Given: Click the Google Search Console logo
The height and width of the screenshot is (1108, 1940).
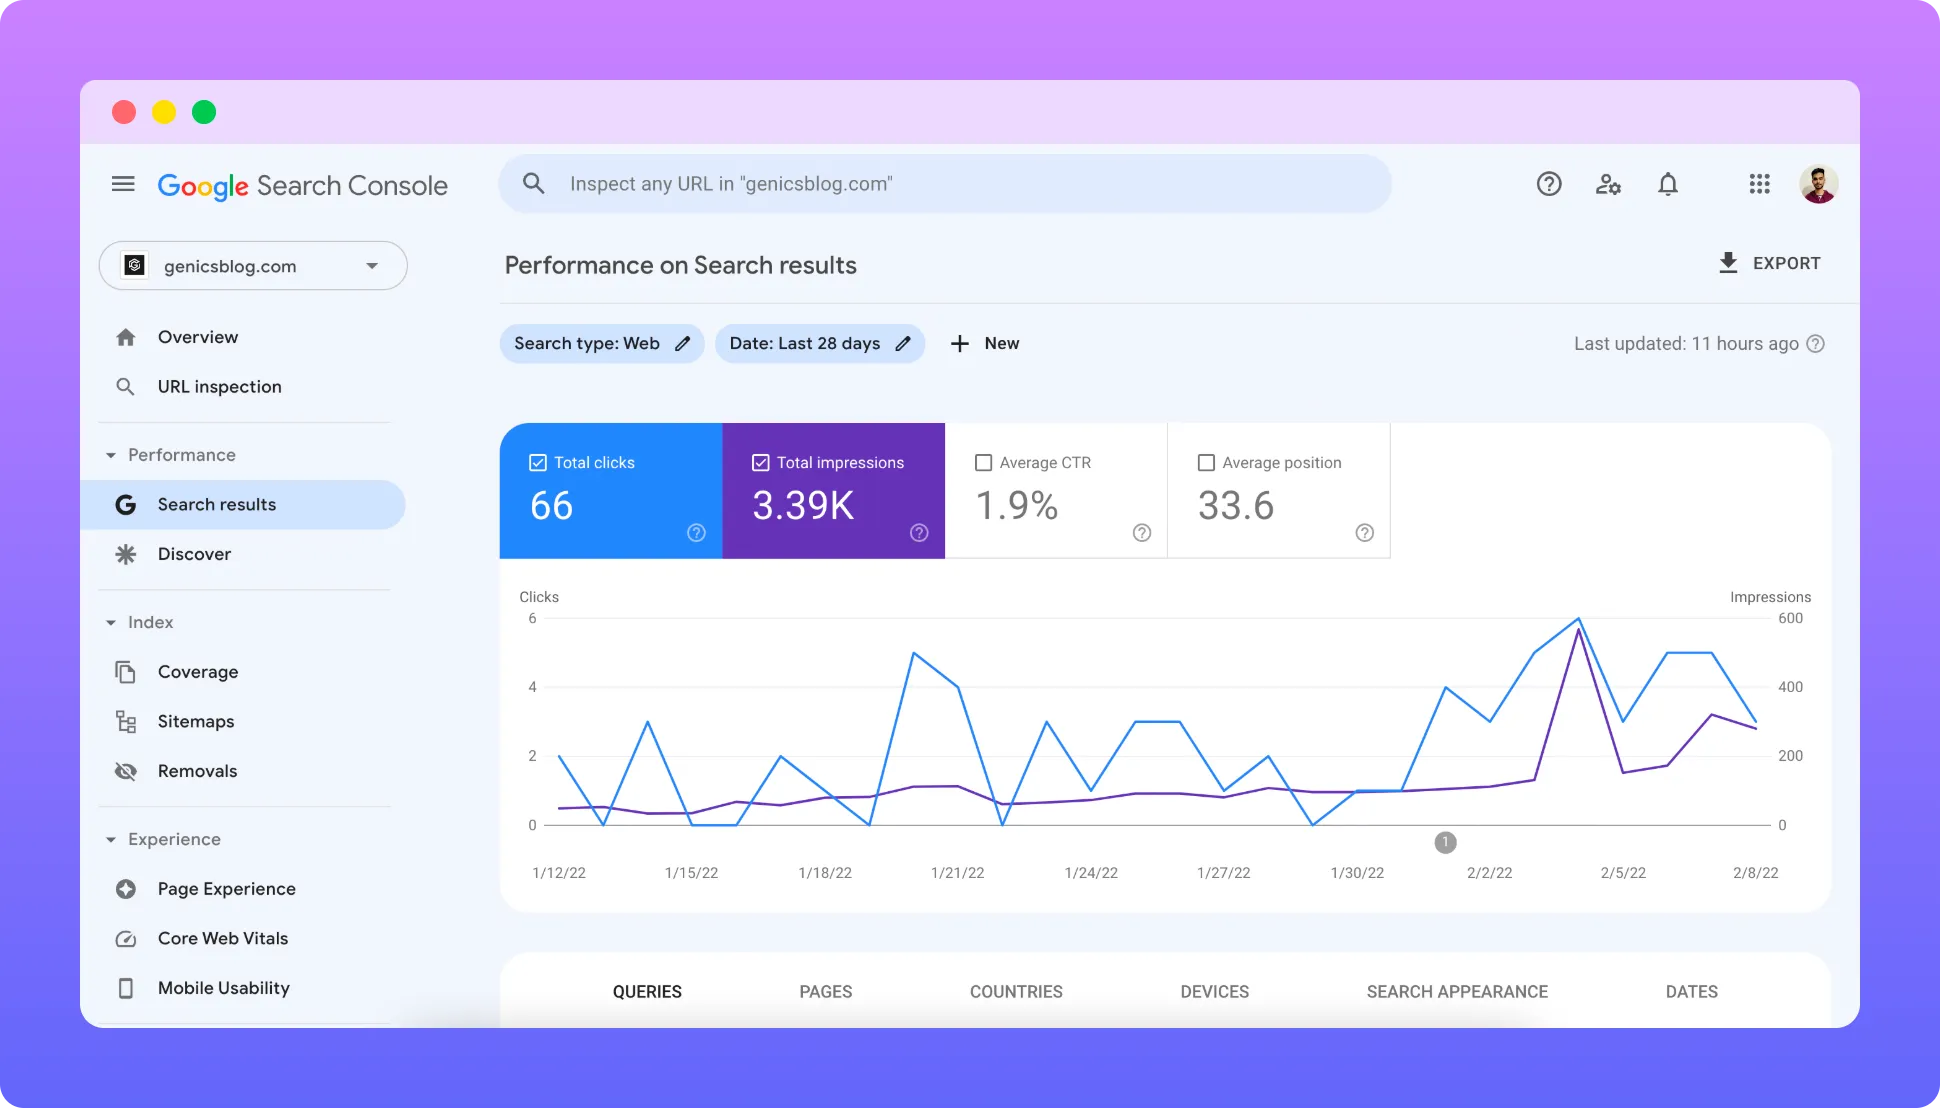Looking at the screenshot, I should 302,186.
